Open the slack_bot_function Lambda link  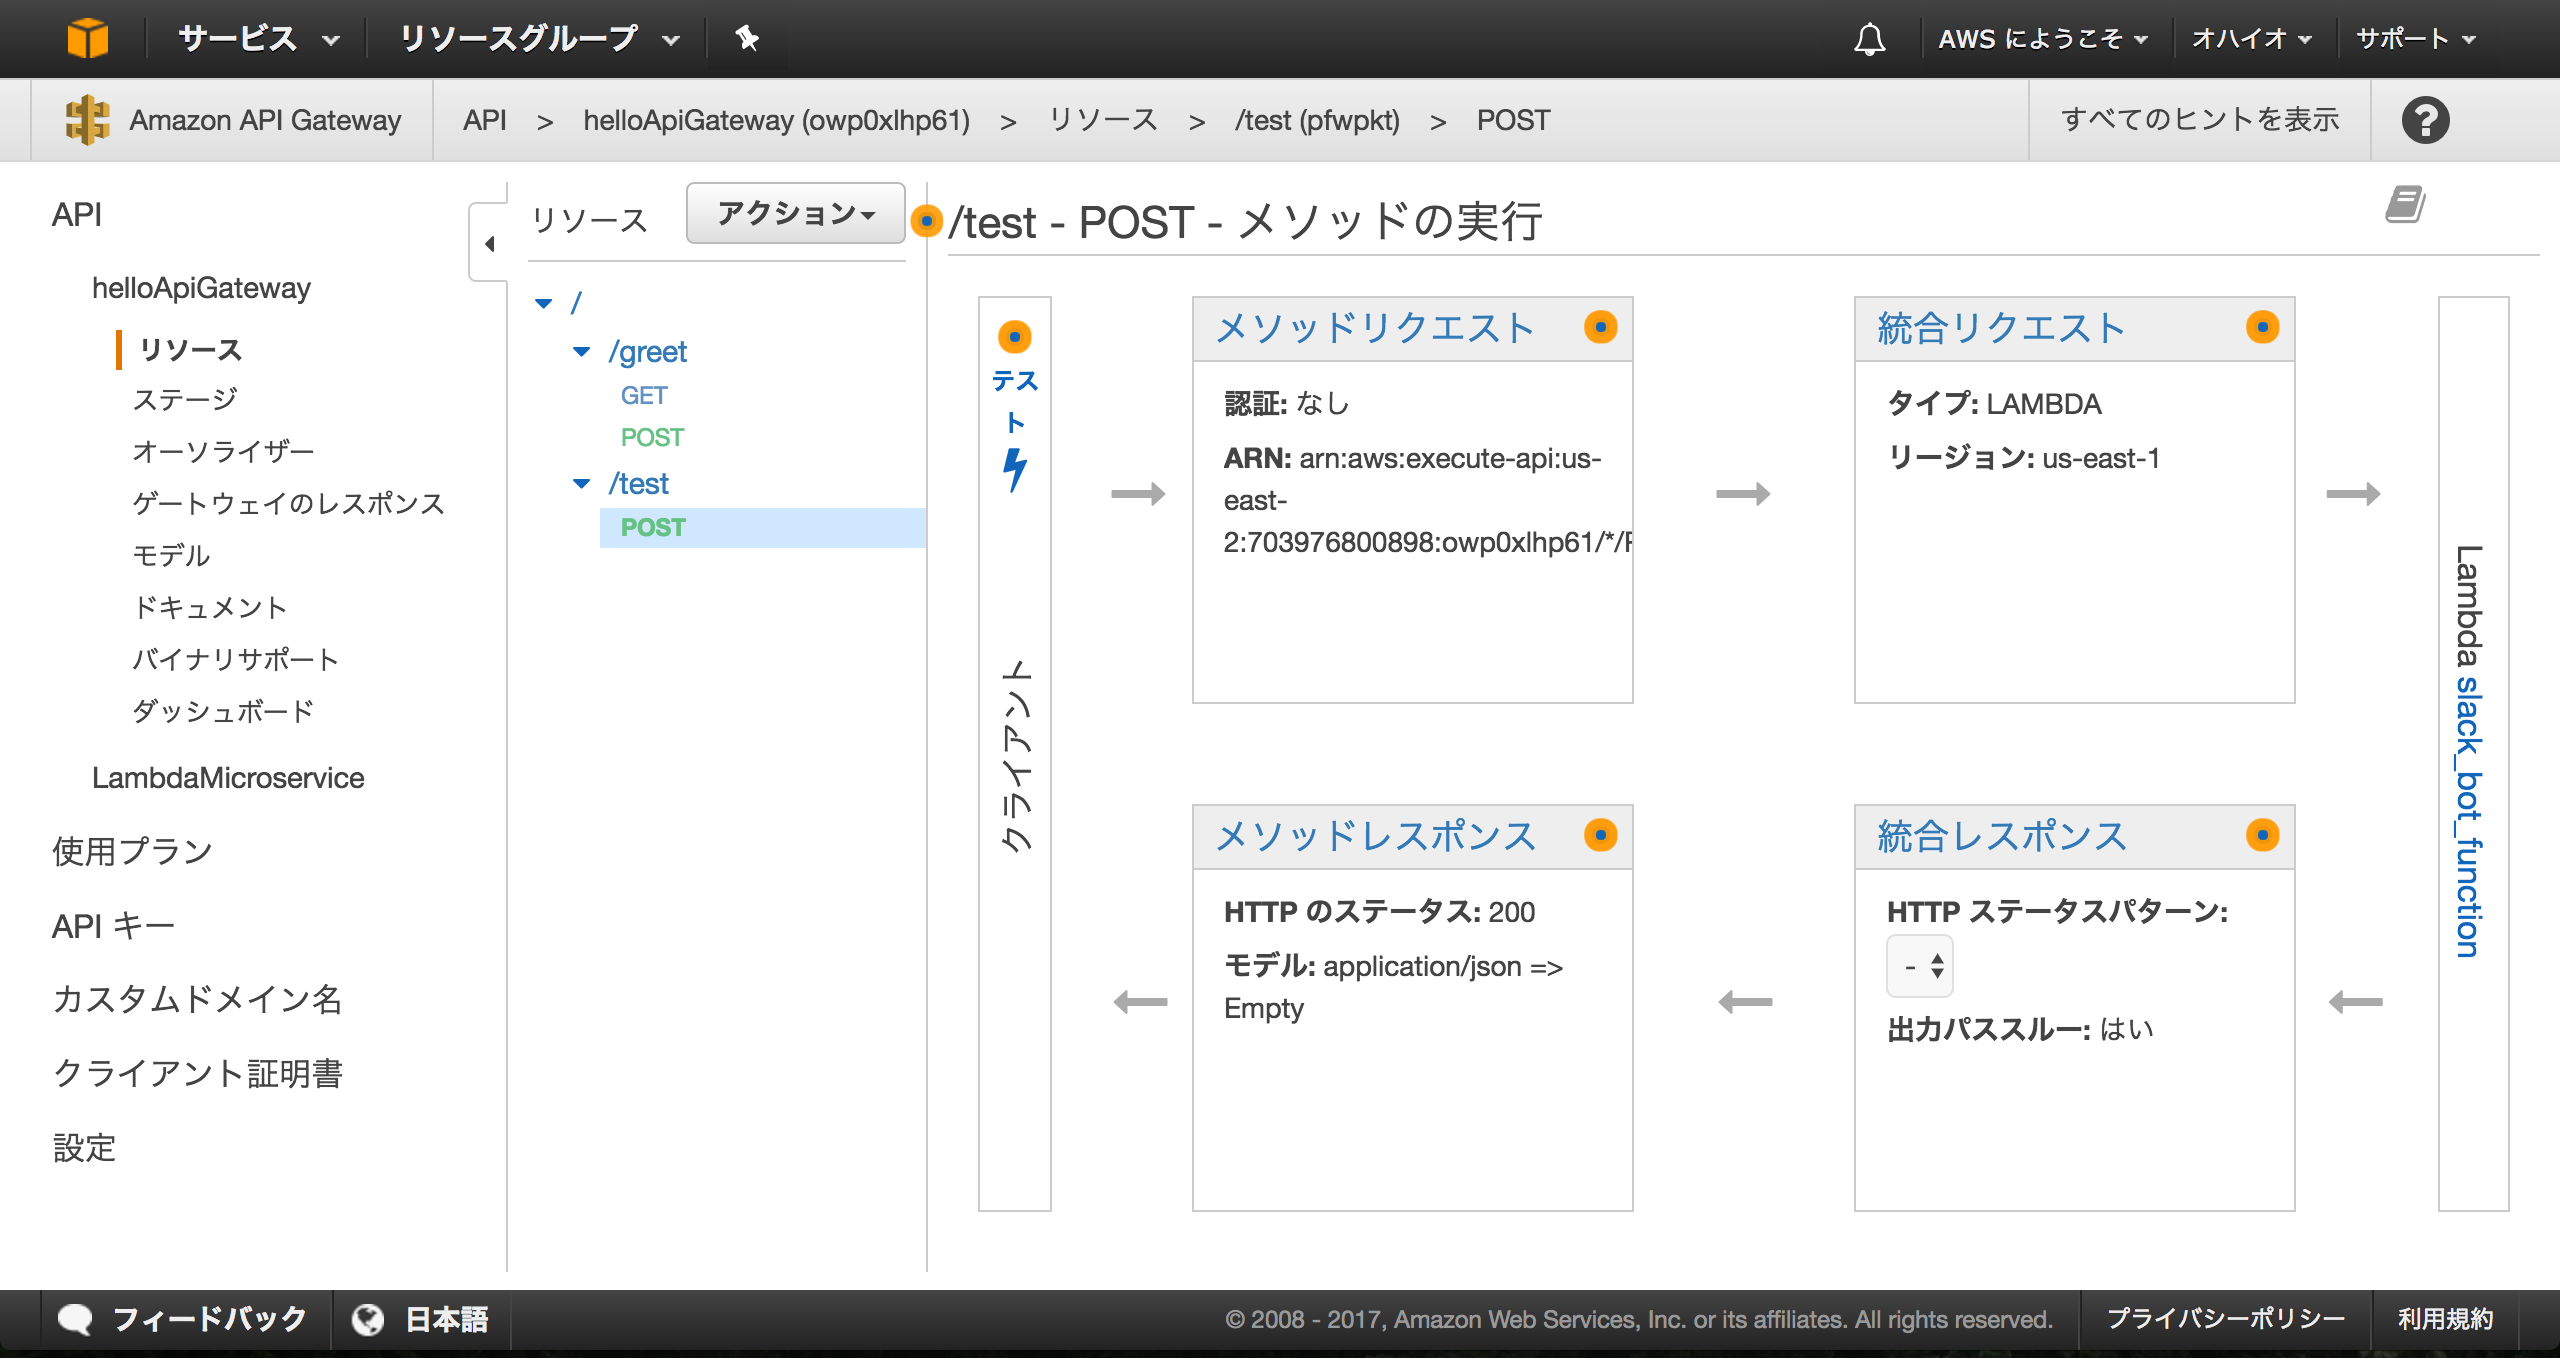click(x=2469, y=817)
